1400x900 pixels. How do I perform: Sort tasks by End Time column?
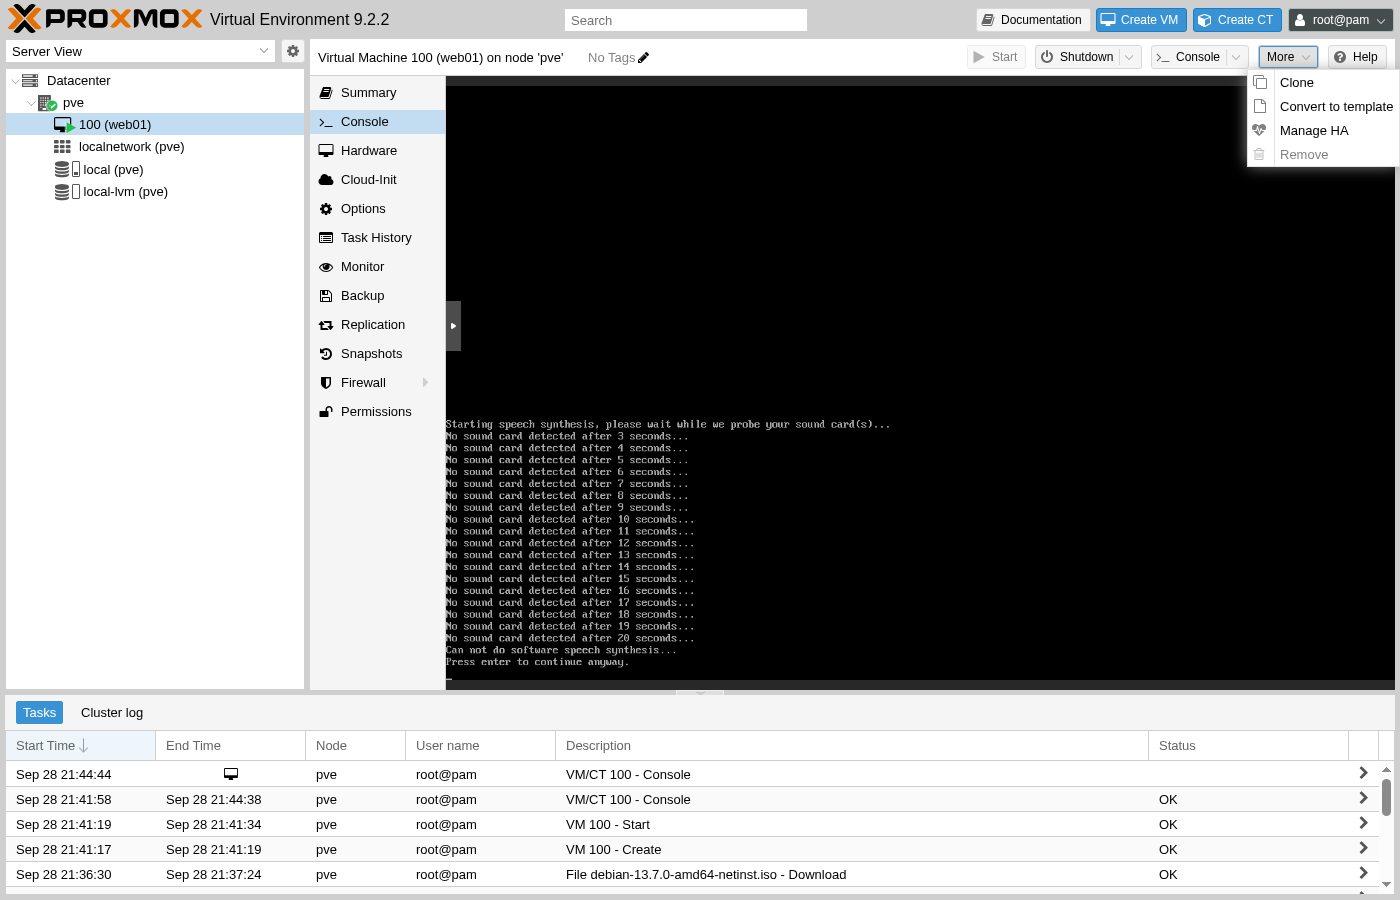click(231, 745)
